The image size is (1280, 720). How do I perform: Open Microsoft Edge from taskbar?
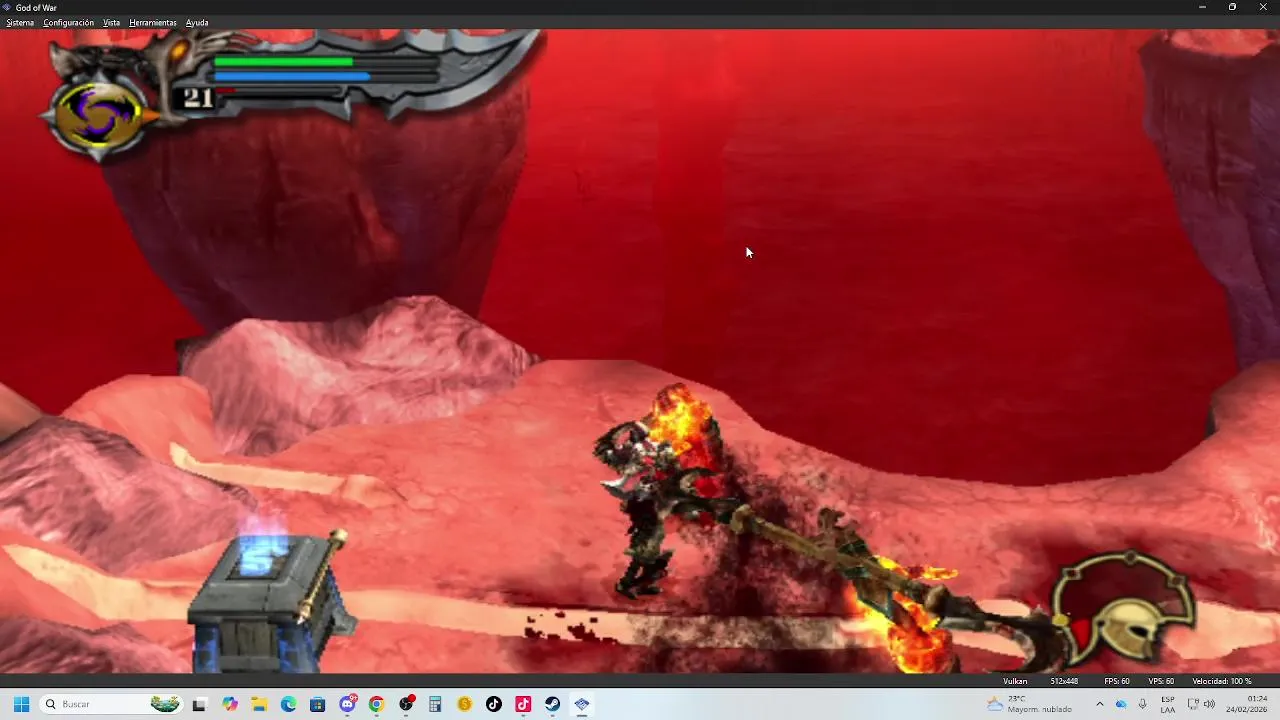tap(288, 704)
